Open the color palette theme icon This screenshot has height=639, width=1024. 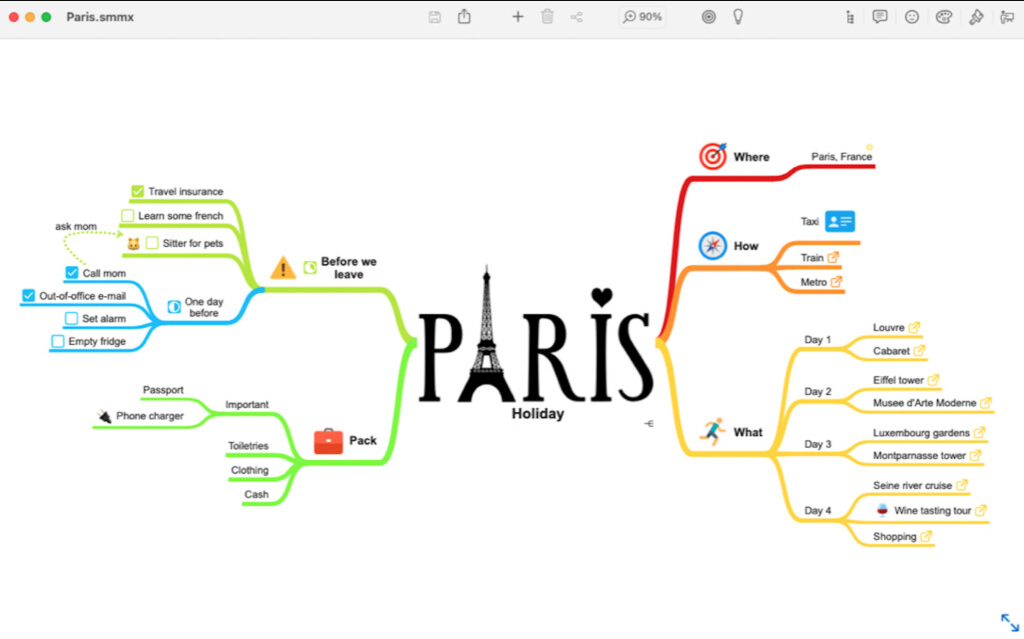click(x=943, y=17)
